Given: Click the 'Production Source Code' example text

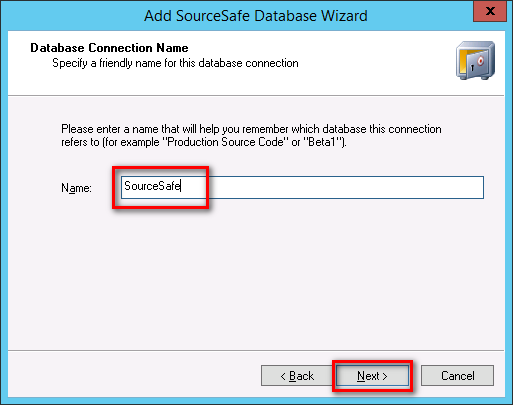Looking at the screenshot, I should tap(225, 142).
